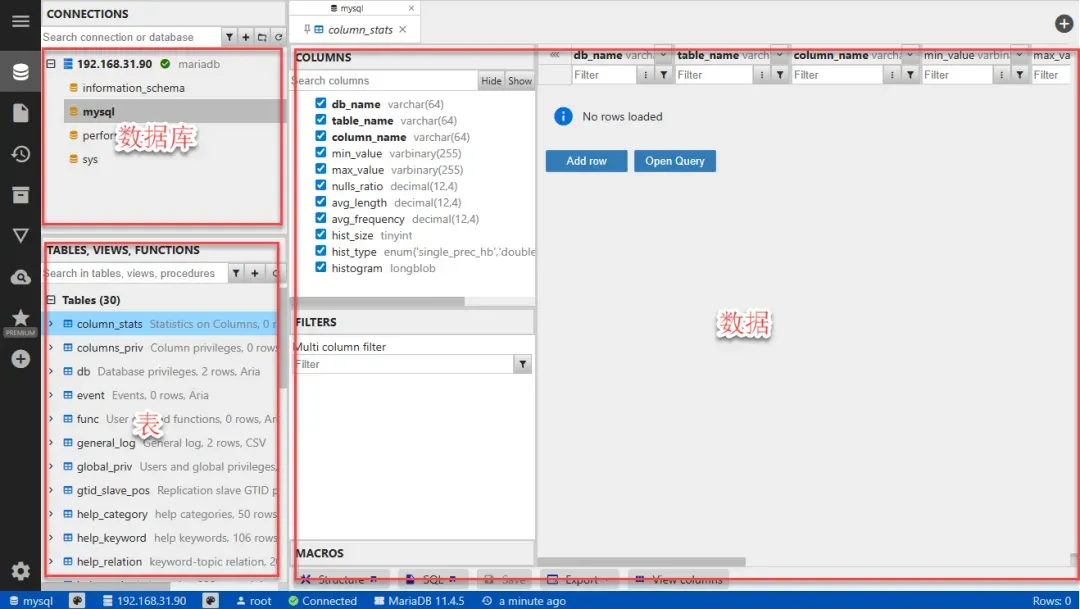Select the column_stats tab
Image resolution: width=1080 pixels, height=609 pixels.
click(360, 30)
